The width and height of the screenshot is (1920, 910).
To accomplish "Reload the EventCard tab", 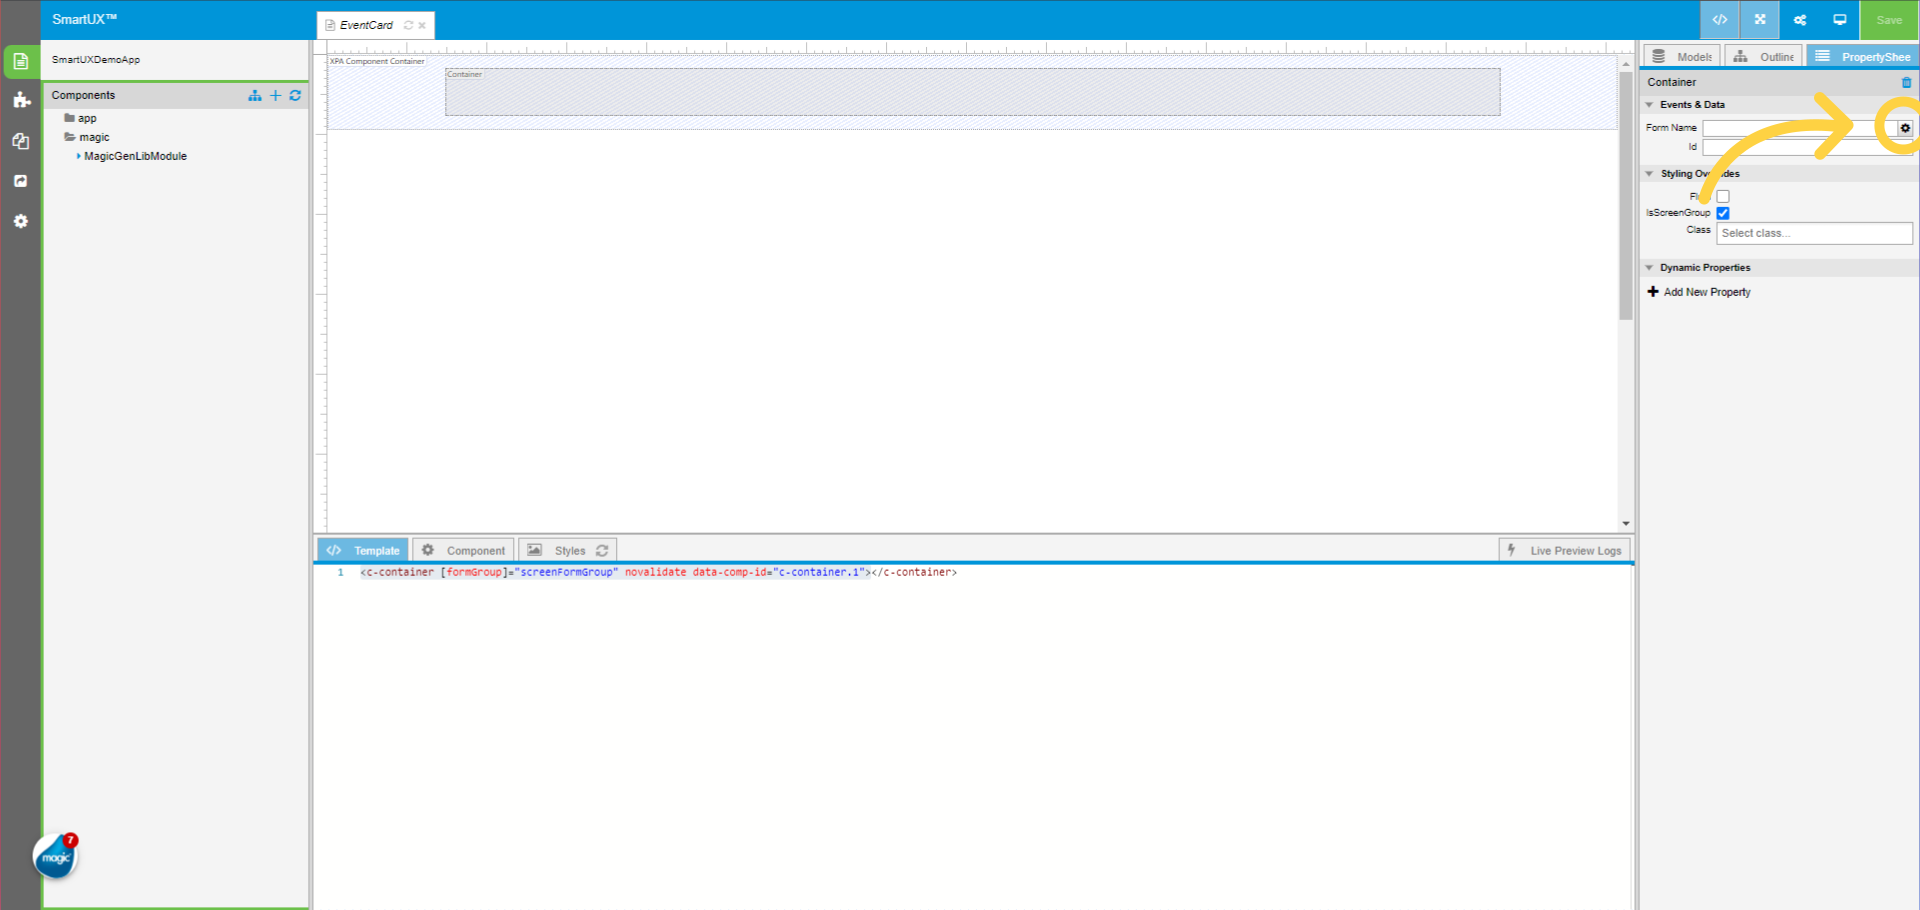I will tap(408, 25).
